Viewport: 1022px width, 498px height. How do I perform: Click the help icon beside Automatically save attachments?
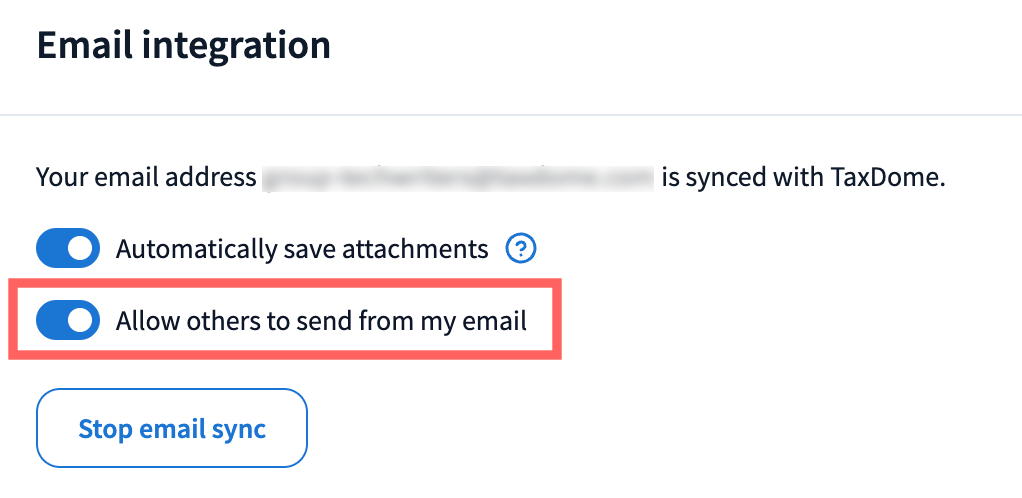click(521, 248)
